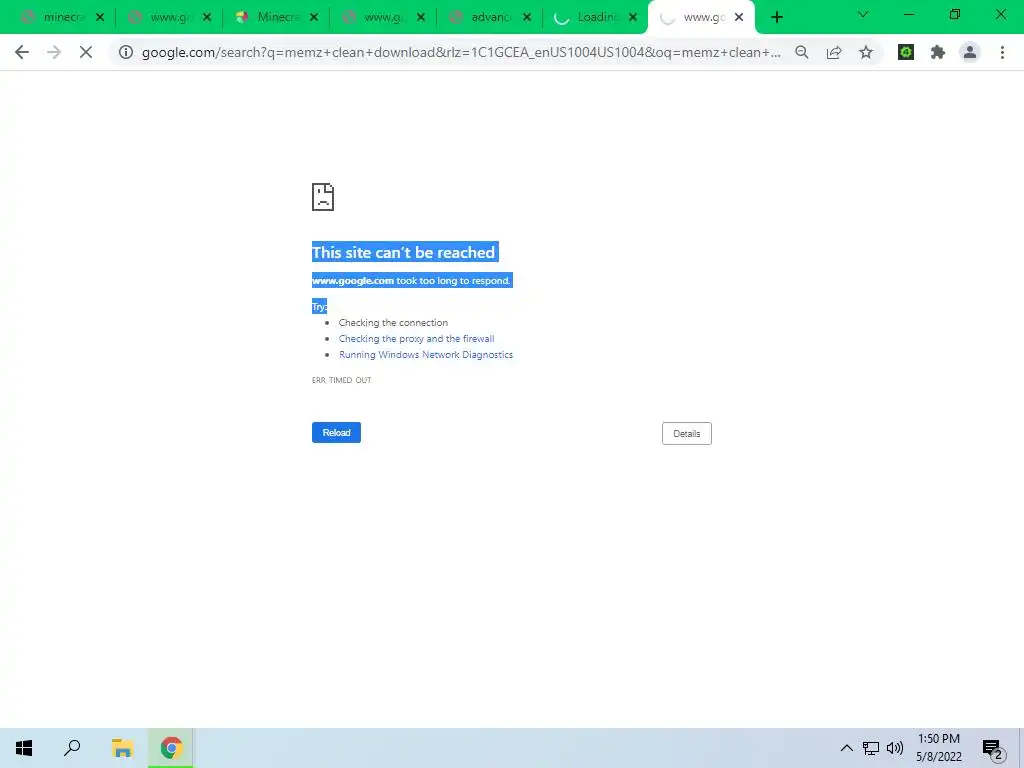Click Chrome icon in taskbar
Viewport: 1024px width, 768px height.
(171, 748)
